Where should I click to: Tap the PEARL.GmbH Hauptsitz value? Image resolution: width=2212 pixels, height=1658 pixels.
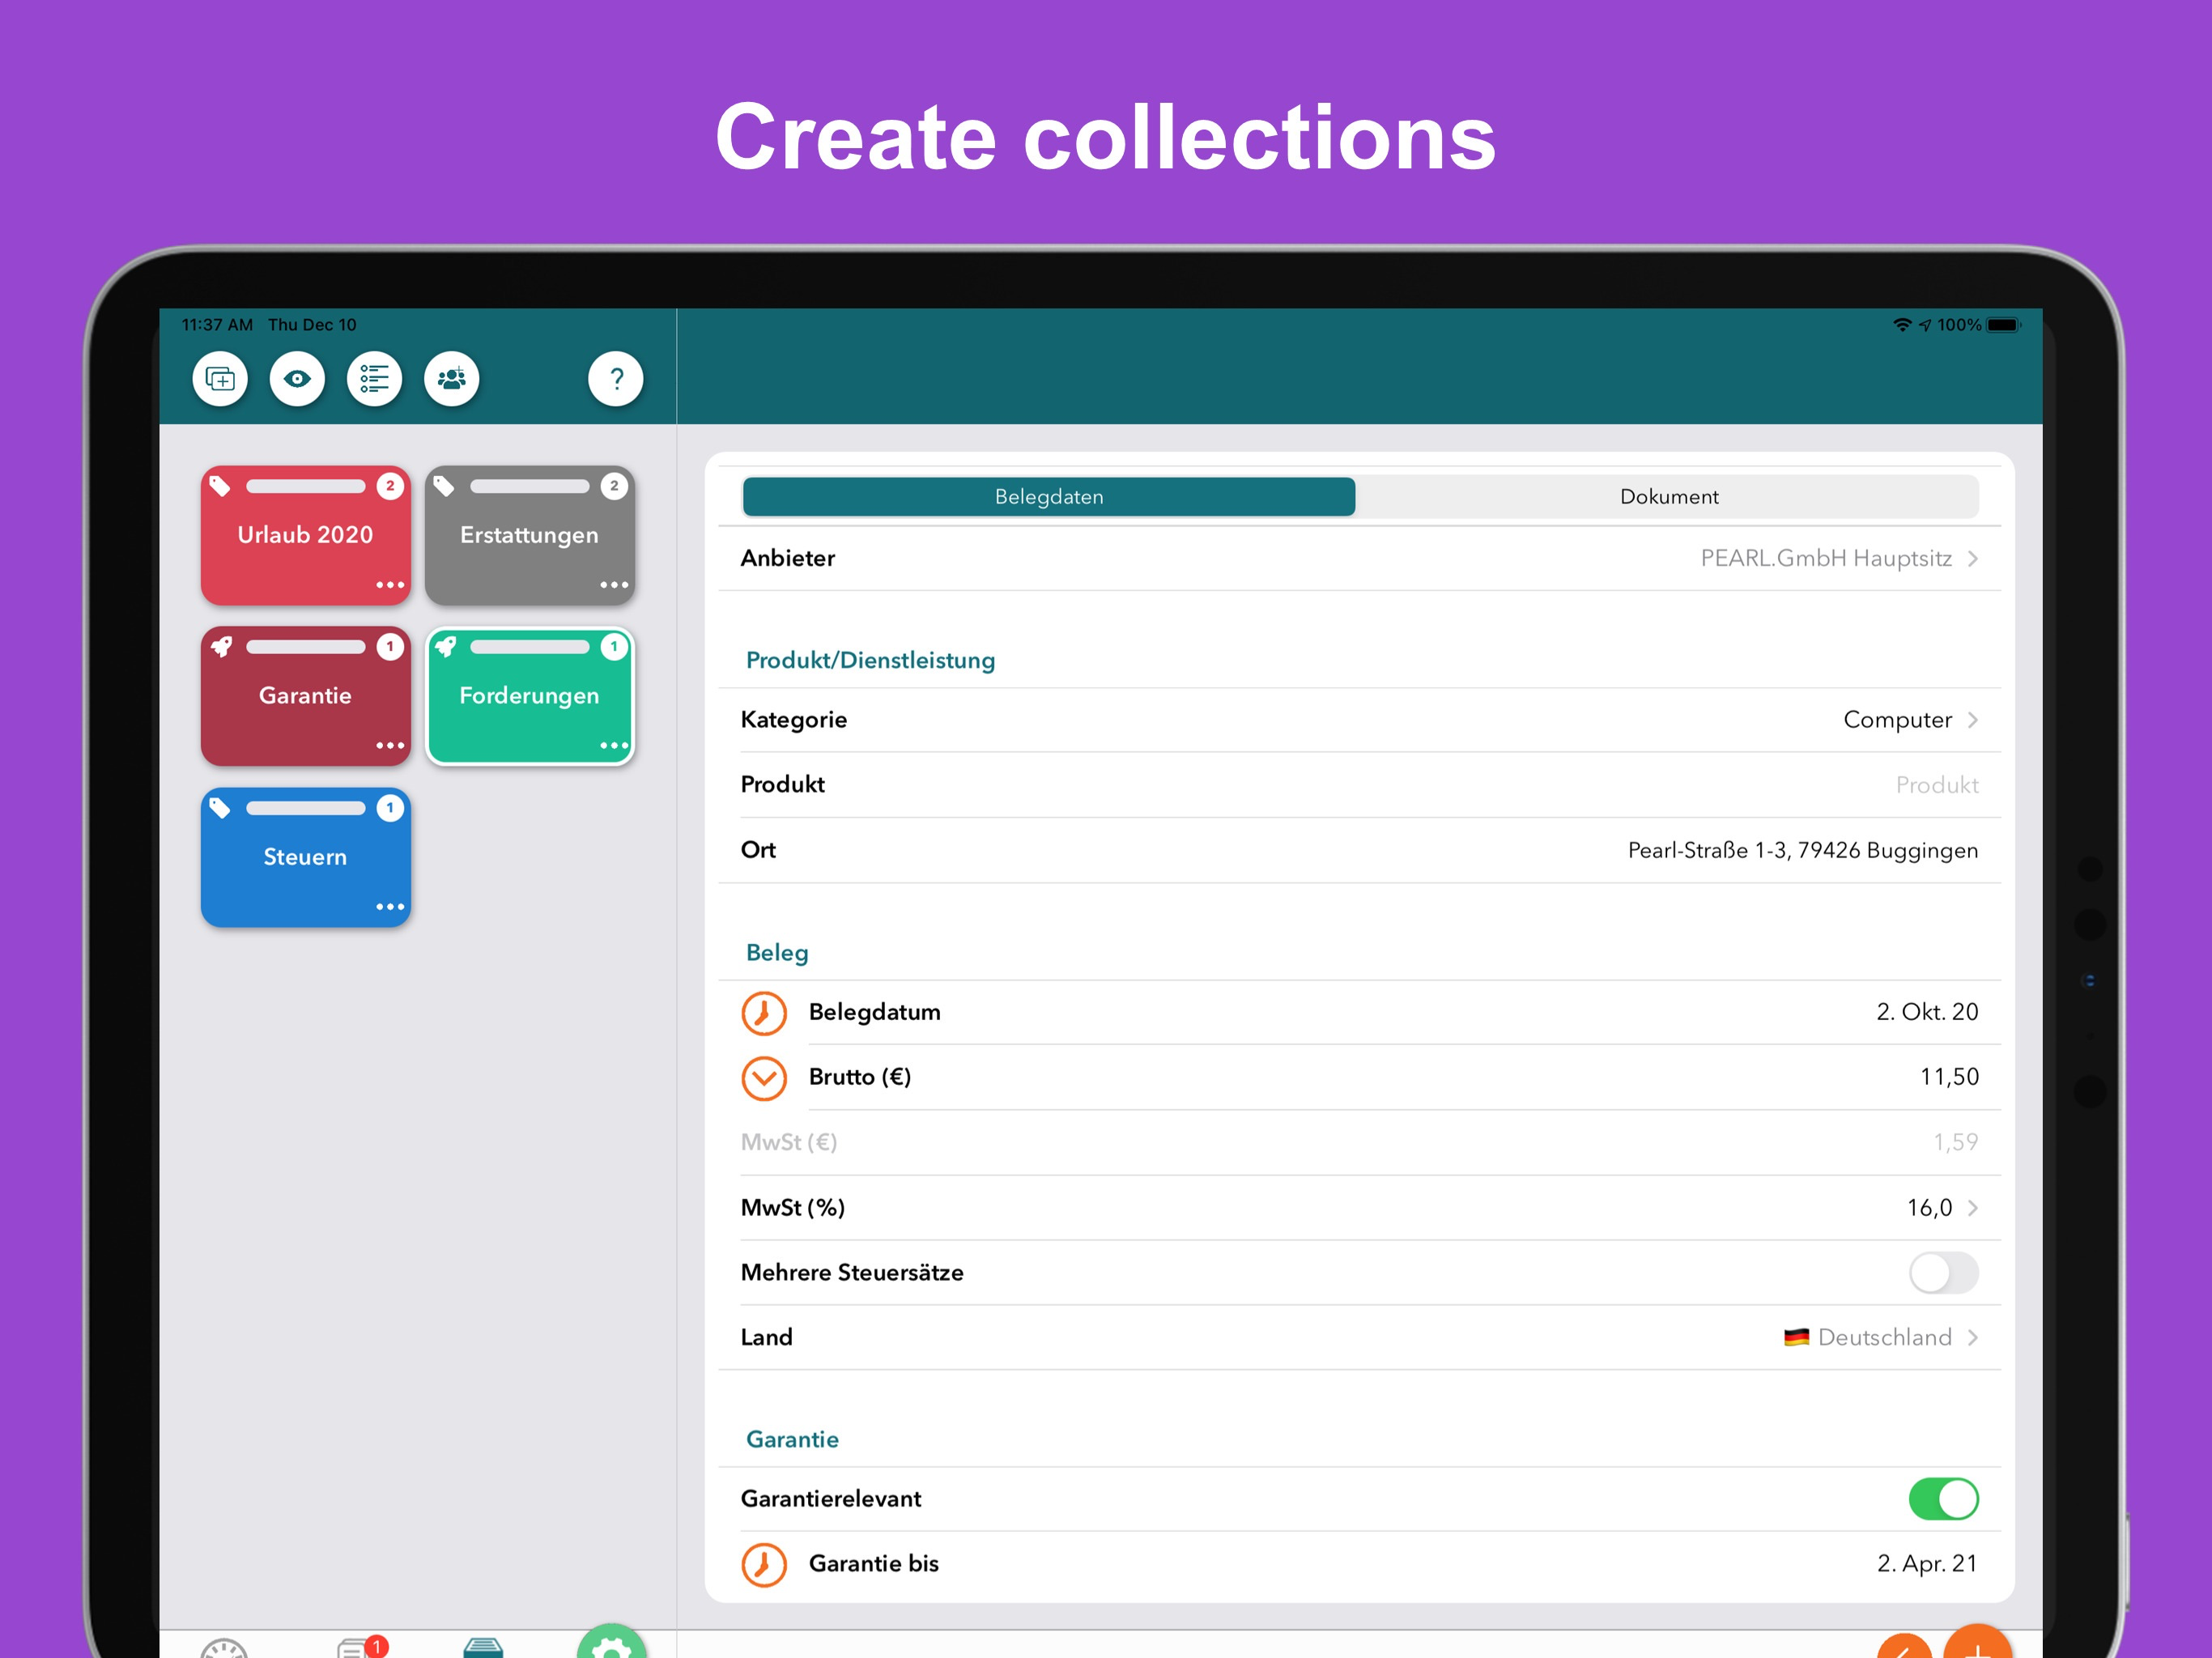[x=1826, y=559]
